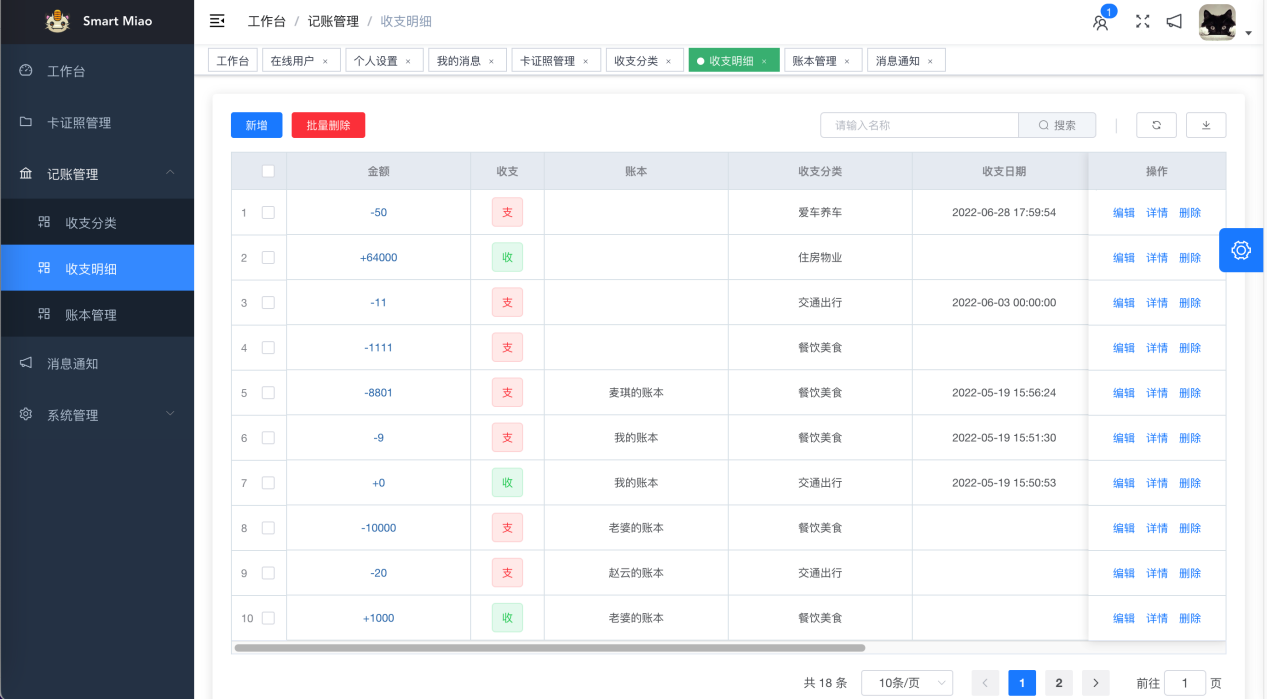This screenshot has width=1267, height=699.
Task: Open 收支分类 in the sidebar
Action: [91, 222]
